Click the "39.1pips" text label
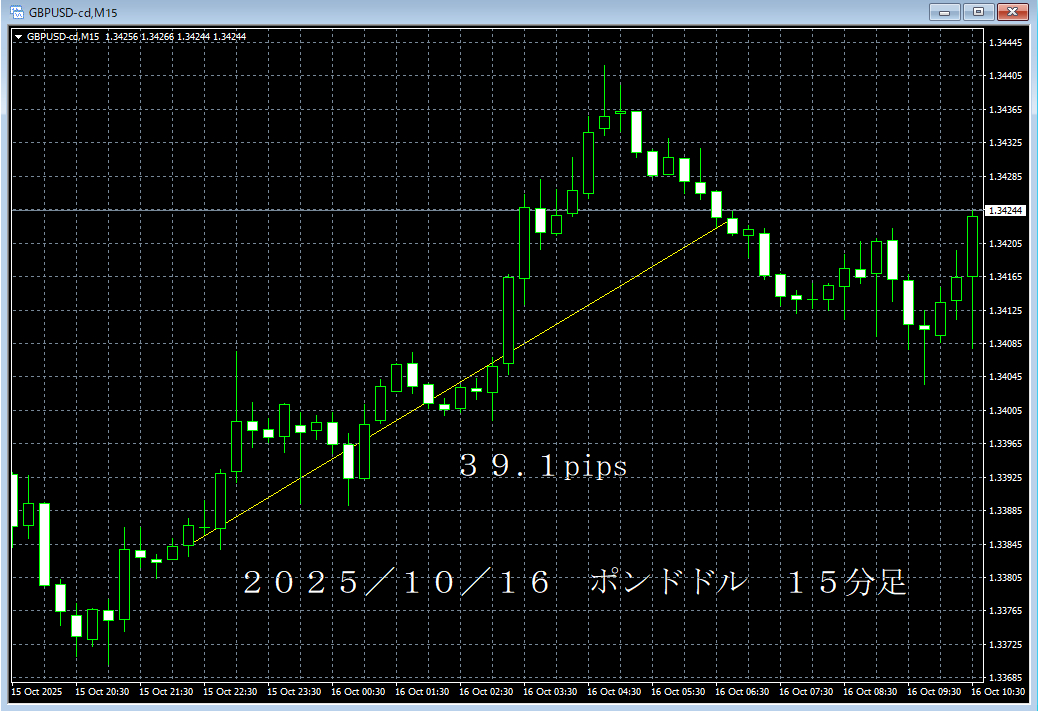This screenshot has height=711, width=1038. click(543, 466)
